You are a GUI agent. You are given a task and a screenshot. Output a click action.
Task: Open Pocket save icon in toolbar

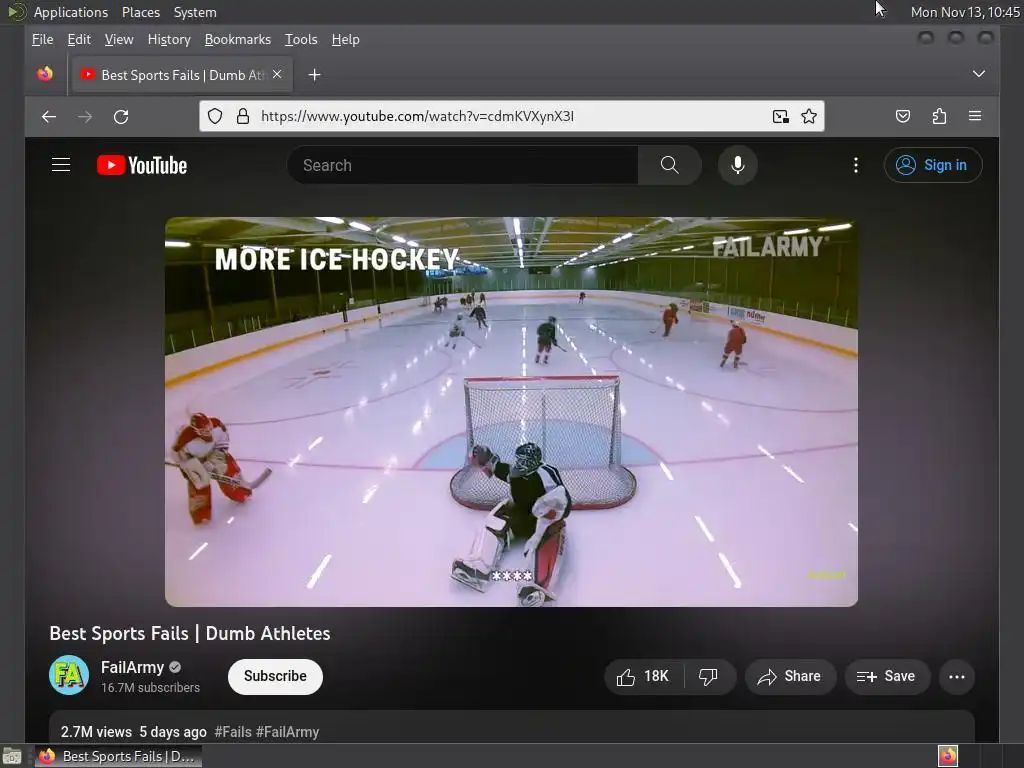click(903, 116)
